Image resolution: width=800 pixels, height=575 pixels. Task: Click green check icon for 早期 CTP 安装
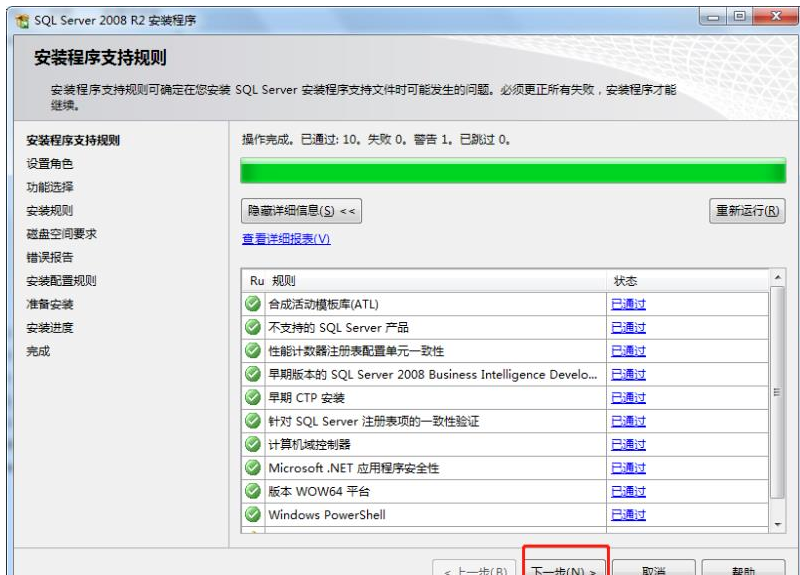point(253,397)
